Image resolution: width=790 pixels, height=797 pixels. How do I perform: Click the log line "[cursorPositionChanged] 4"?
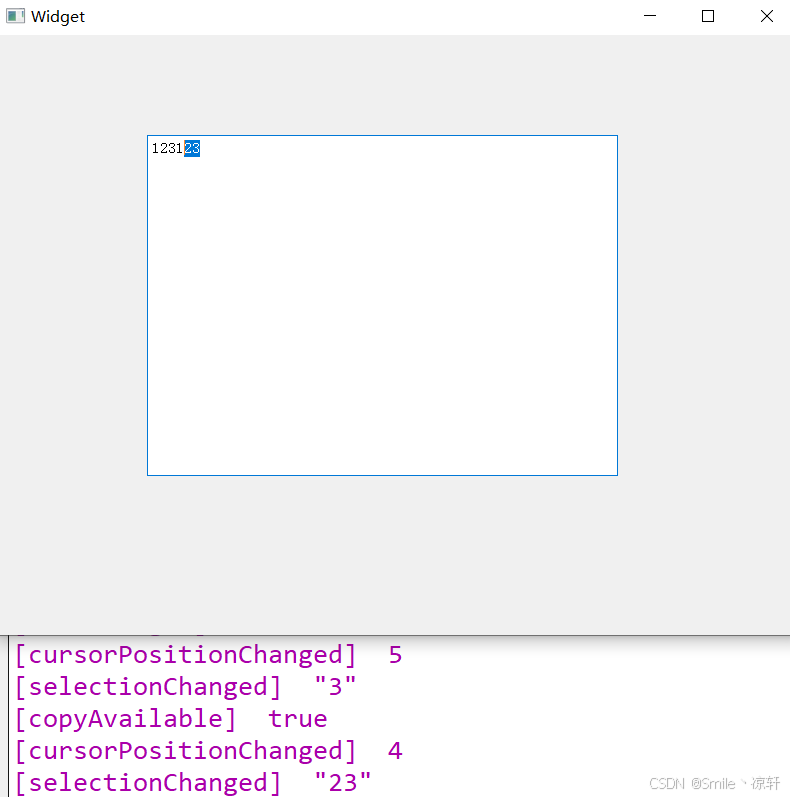click(x=208, y=751)
